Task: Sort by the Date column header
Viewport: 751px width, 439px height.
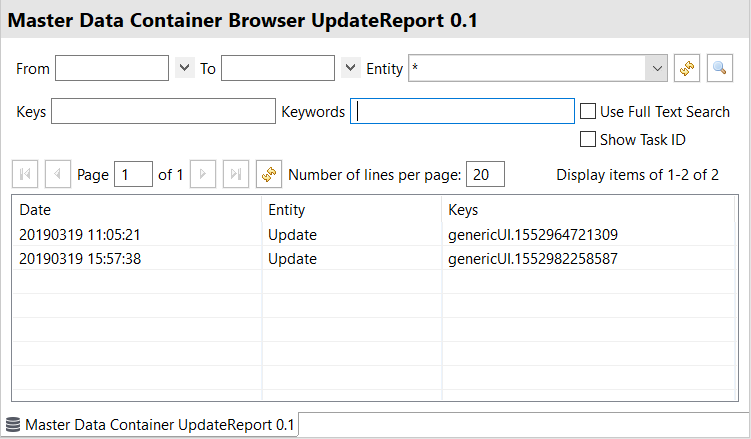Action: click(x=136, y=210)
